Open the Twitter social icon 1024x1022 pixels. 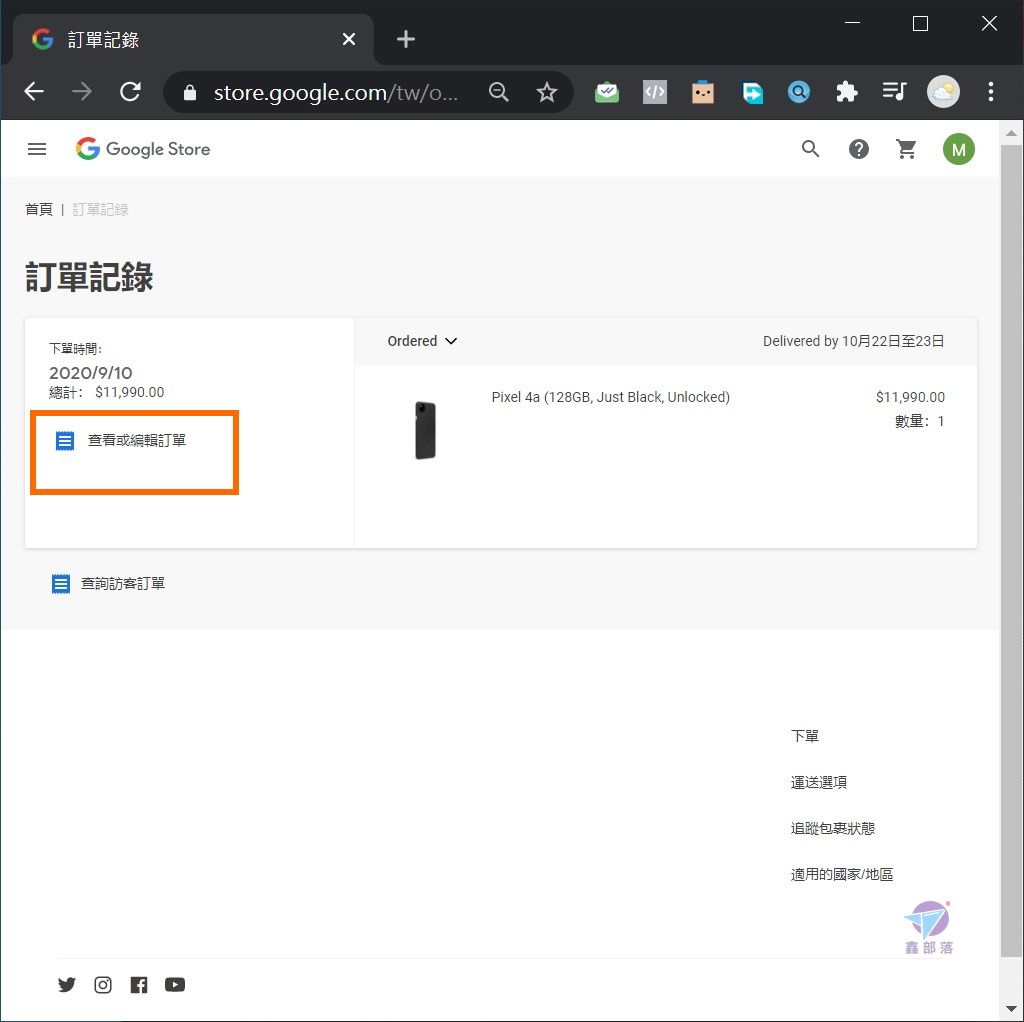click(67, 984)
